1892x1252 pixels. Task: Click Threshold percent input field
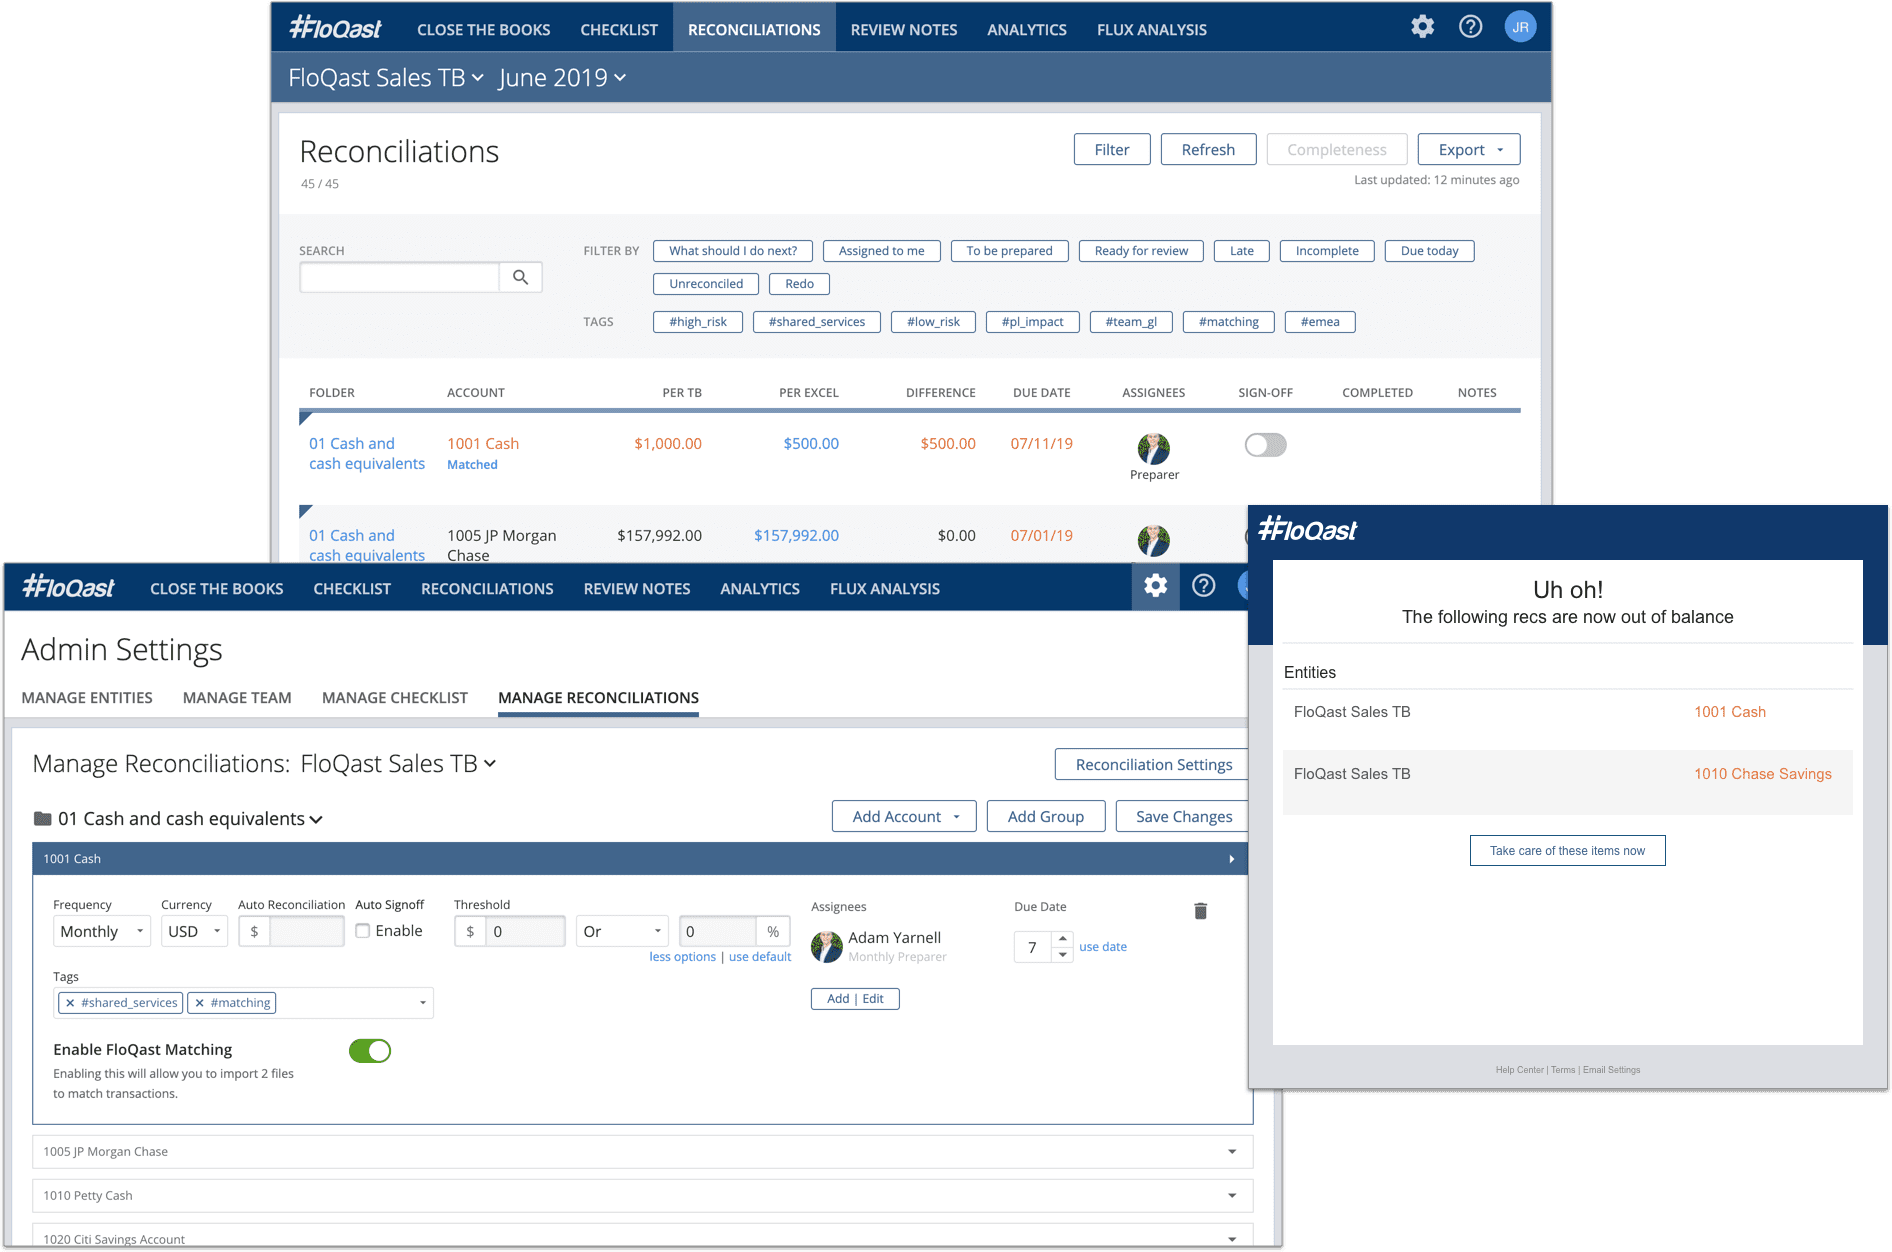pyautogui.click(x=717, y=931)
